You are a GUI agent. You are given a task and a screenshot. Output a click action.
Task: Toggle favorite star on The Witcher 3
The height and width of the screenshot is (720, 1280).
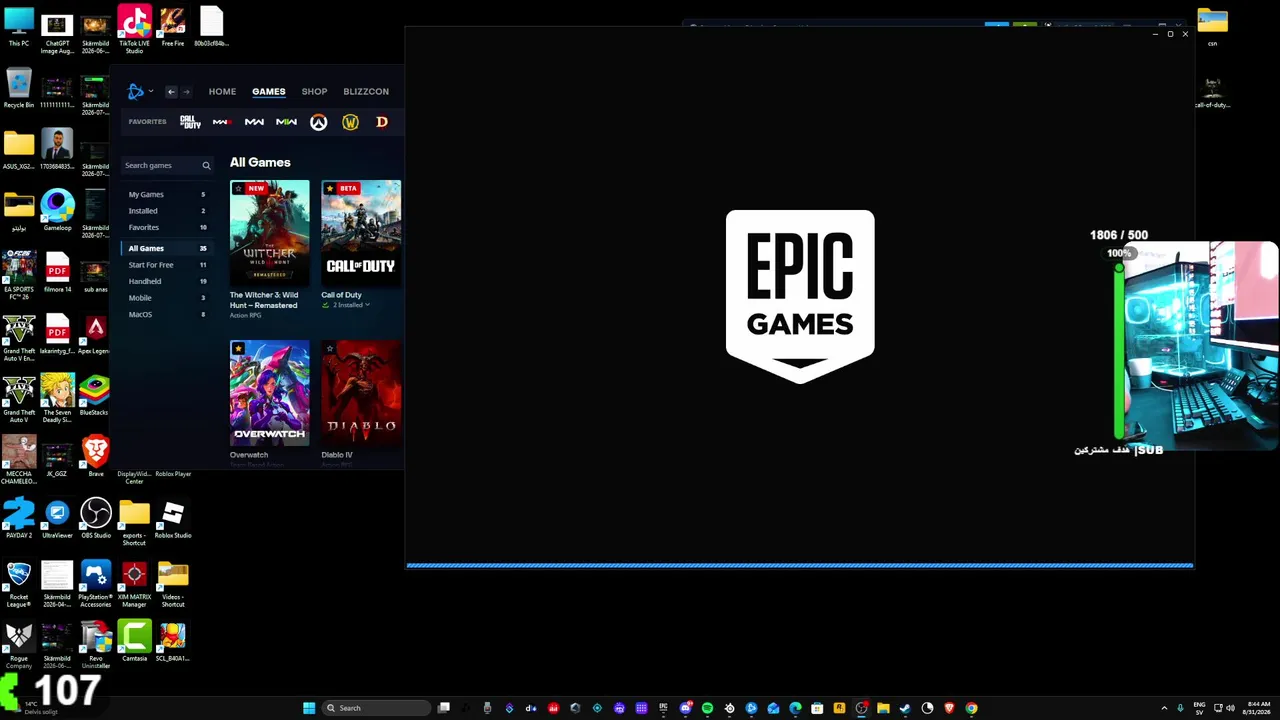238,188
